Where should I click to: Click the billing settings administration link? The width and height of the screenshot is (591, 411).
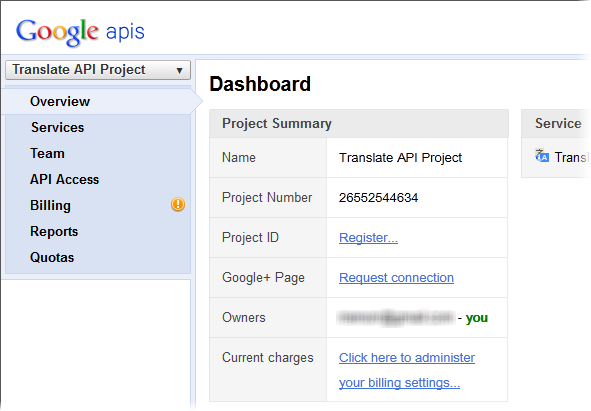click(x=407, y=370)
